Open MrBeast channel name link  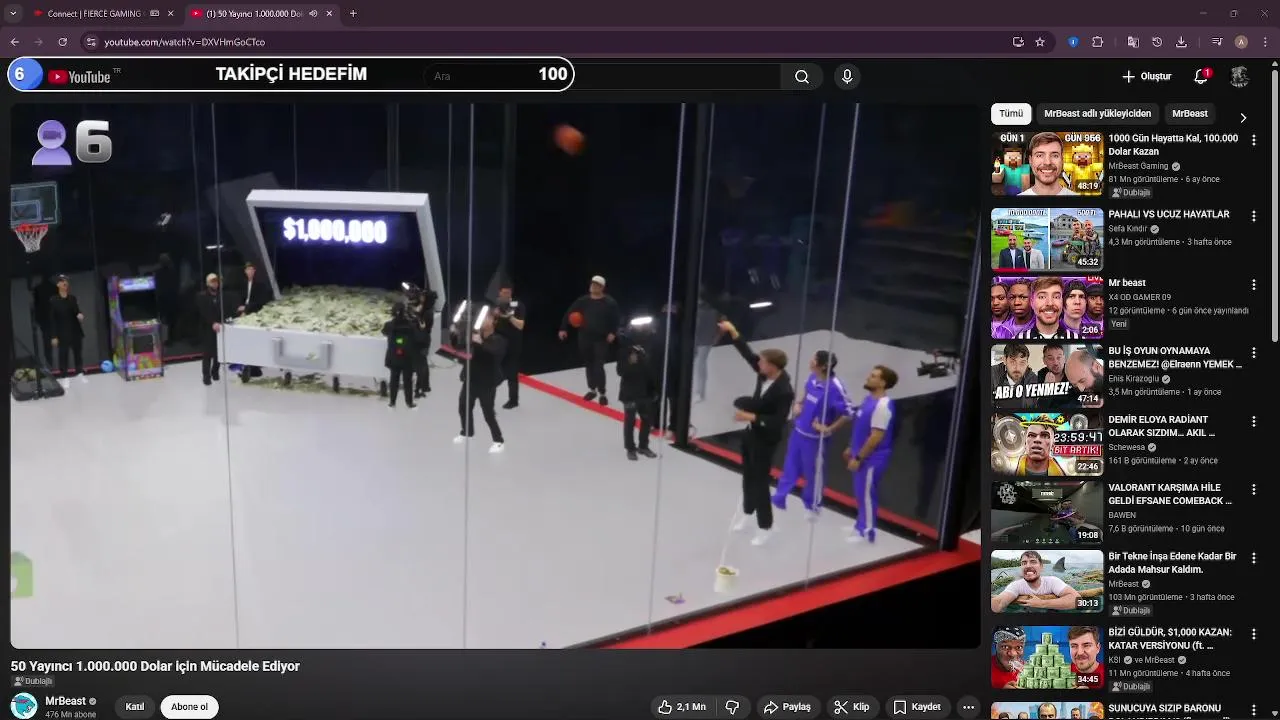pyautogui.click(x=65, y=701)
